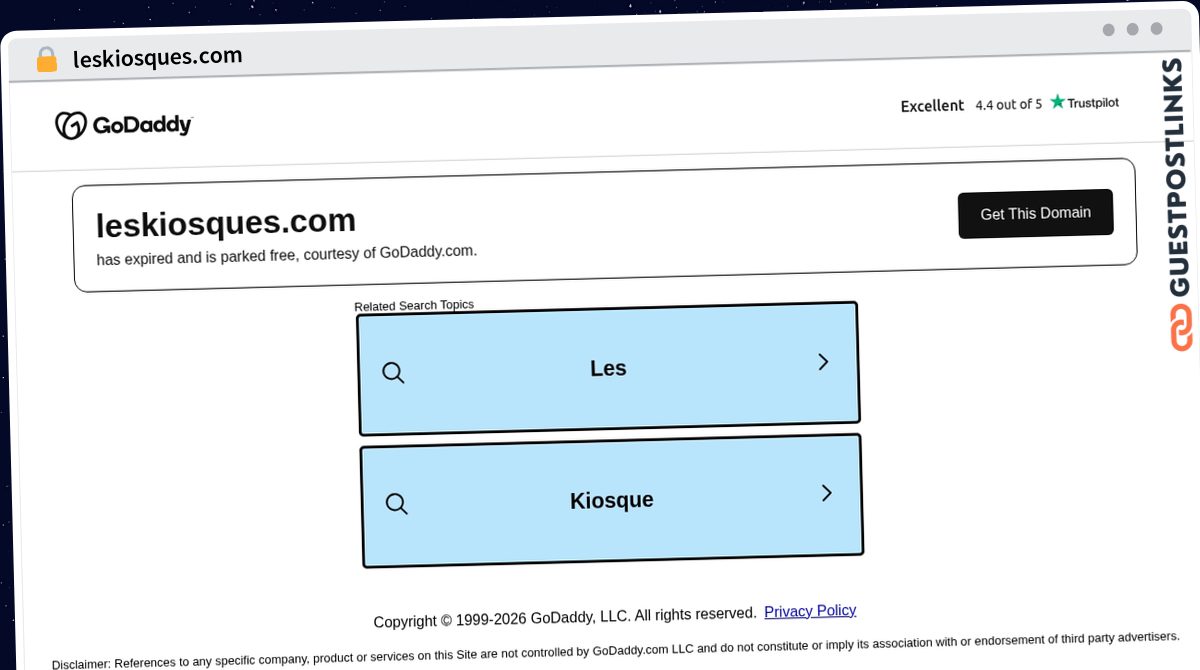Image resolution: width=1200 pixels, height=670 pixels.
Task: Click the GoDaddy copyright notice text
Action: pyautogui.click(x=565, y=618)
